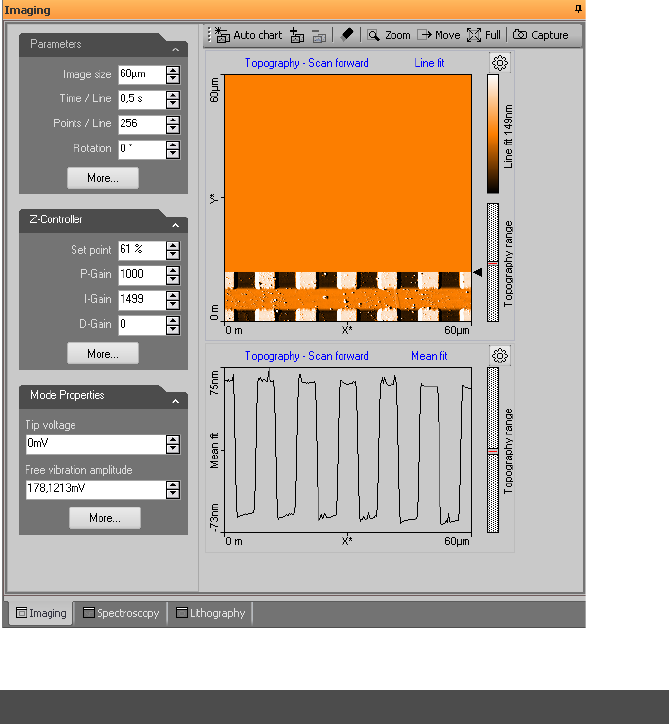Increase the I-Gain value
The image size is (669, 724).
click(173, 296)
